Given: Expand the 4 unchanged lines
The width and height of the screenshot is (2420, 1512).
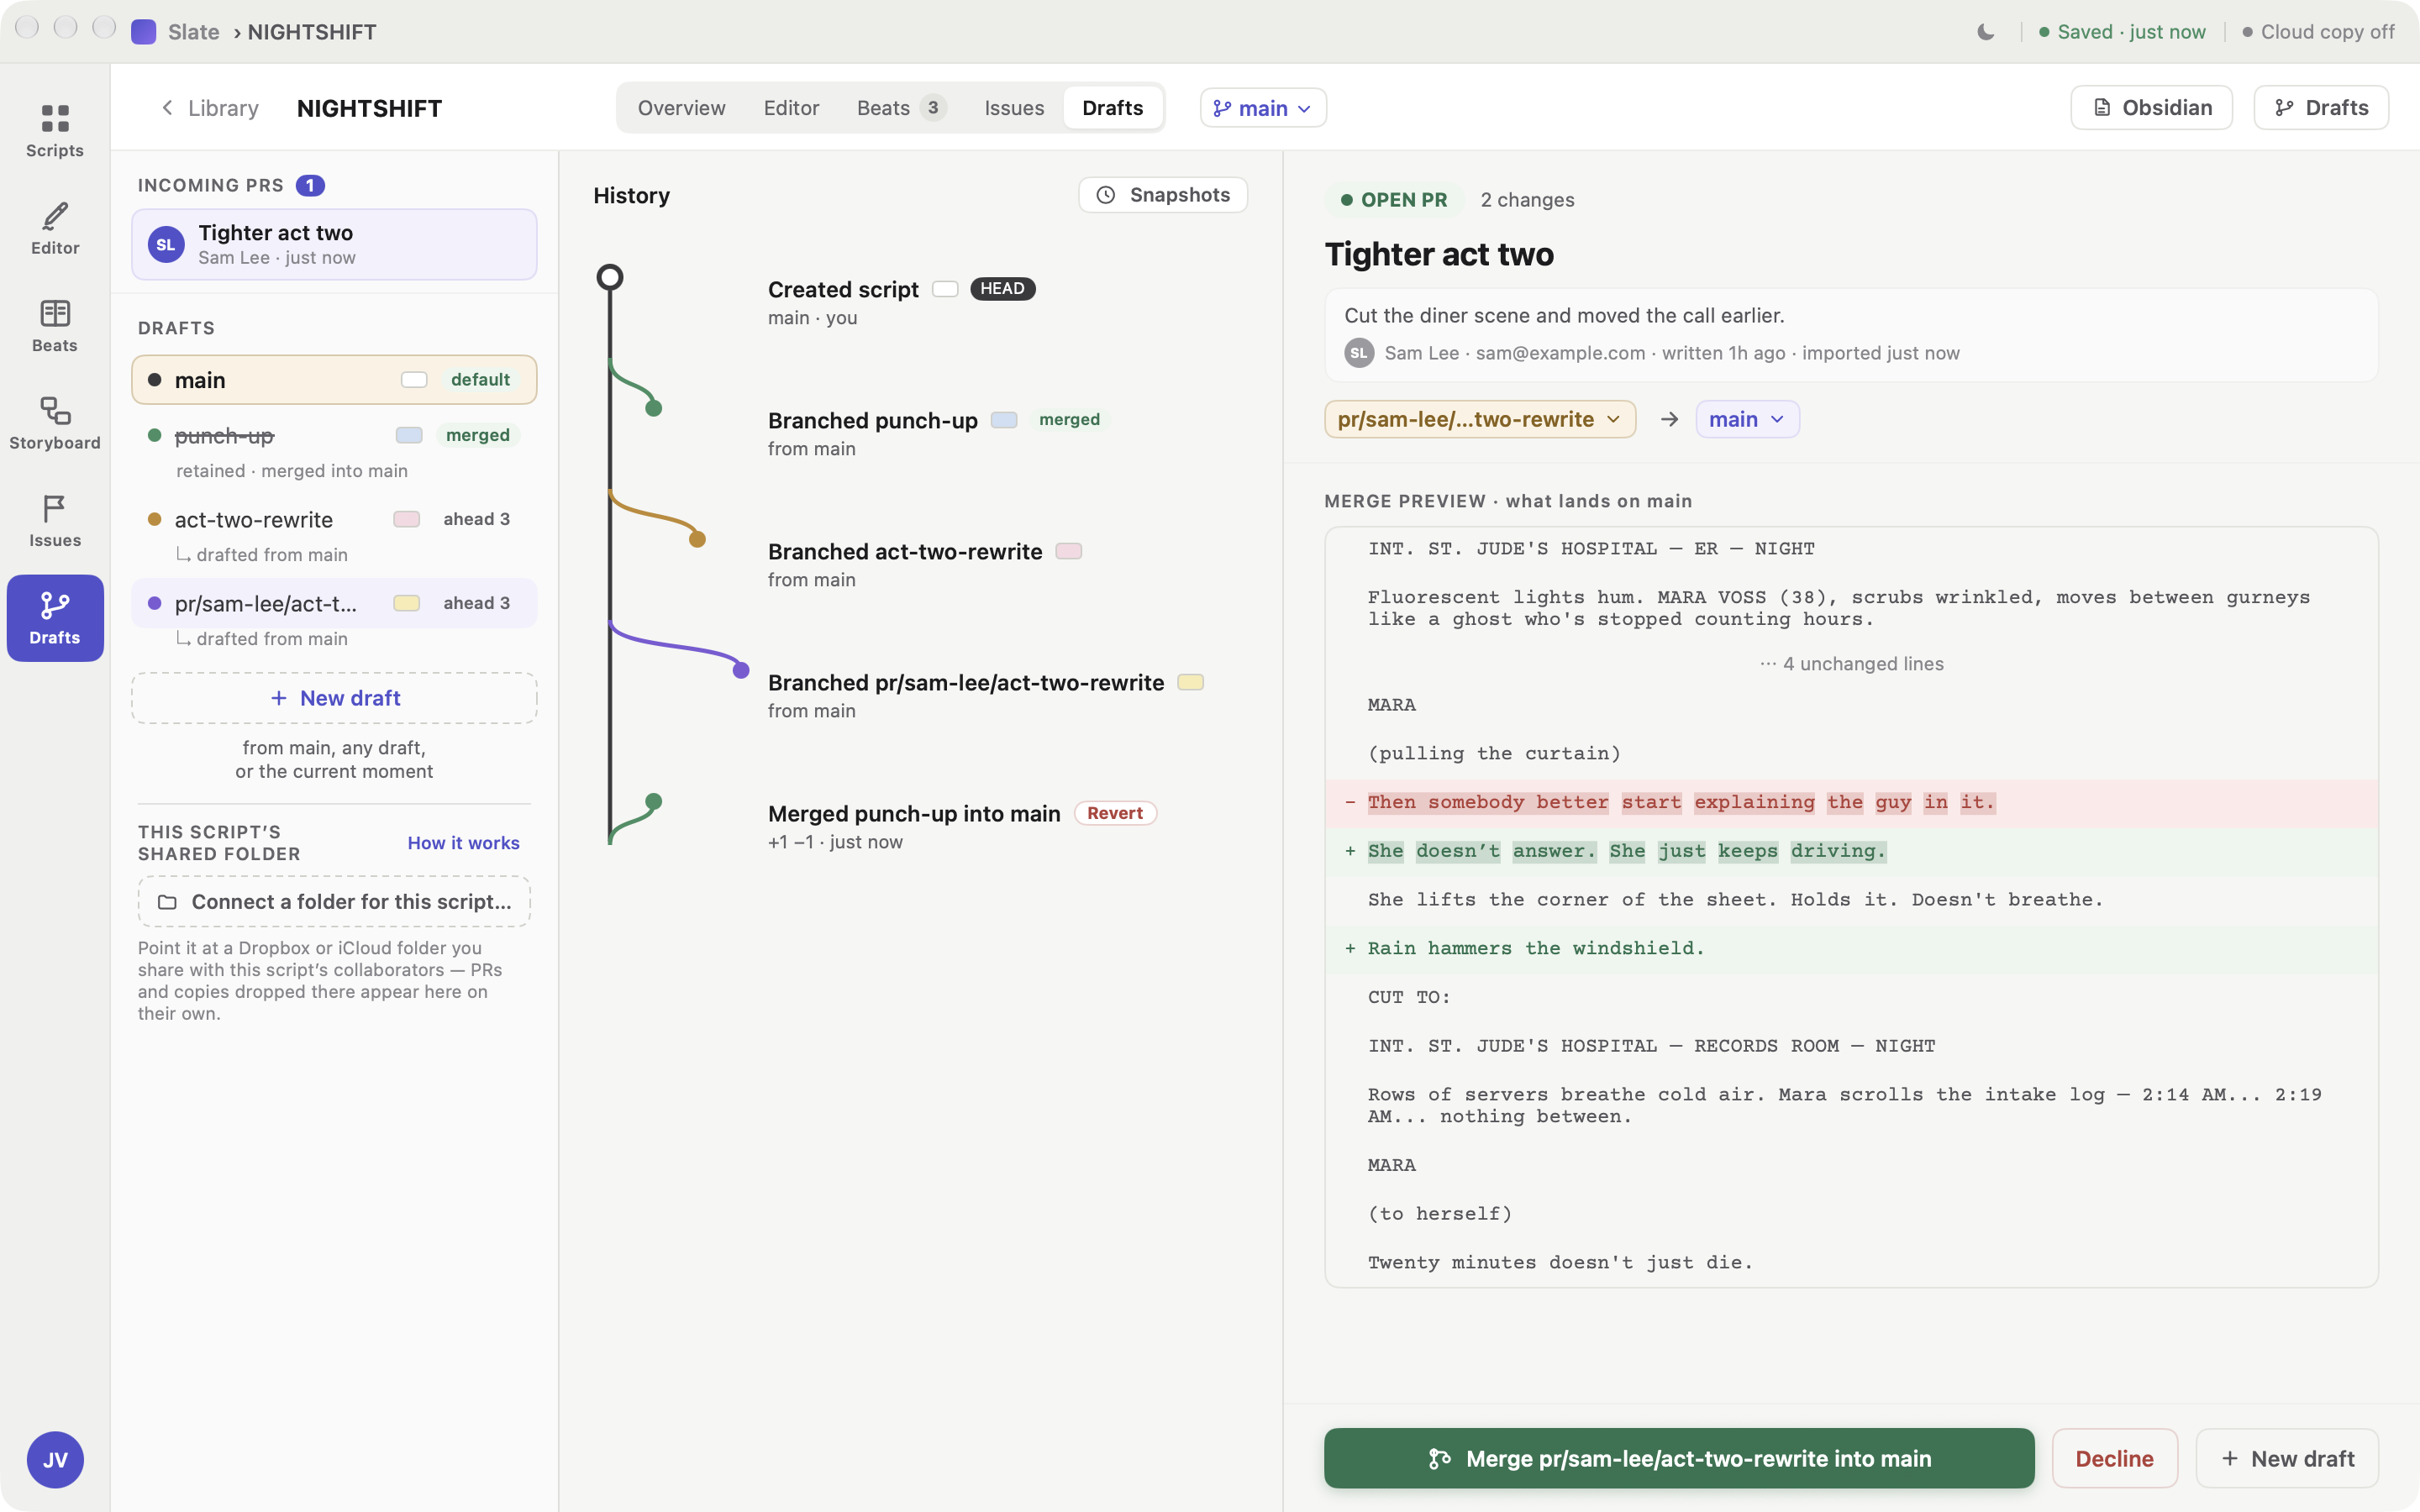Looking at the screenshot, I should [x=1852, y=664].
